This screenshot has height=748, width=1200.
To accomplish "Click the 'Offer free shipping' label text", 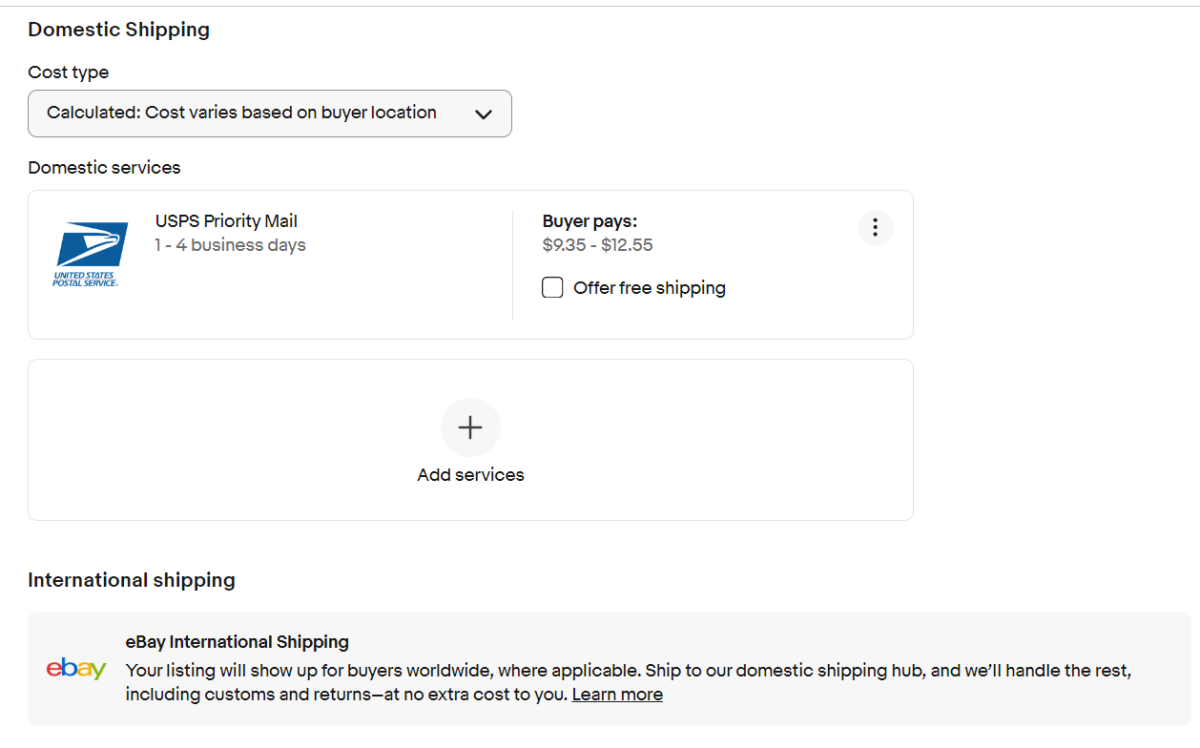I will click(x=649, y=288).
